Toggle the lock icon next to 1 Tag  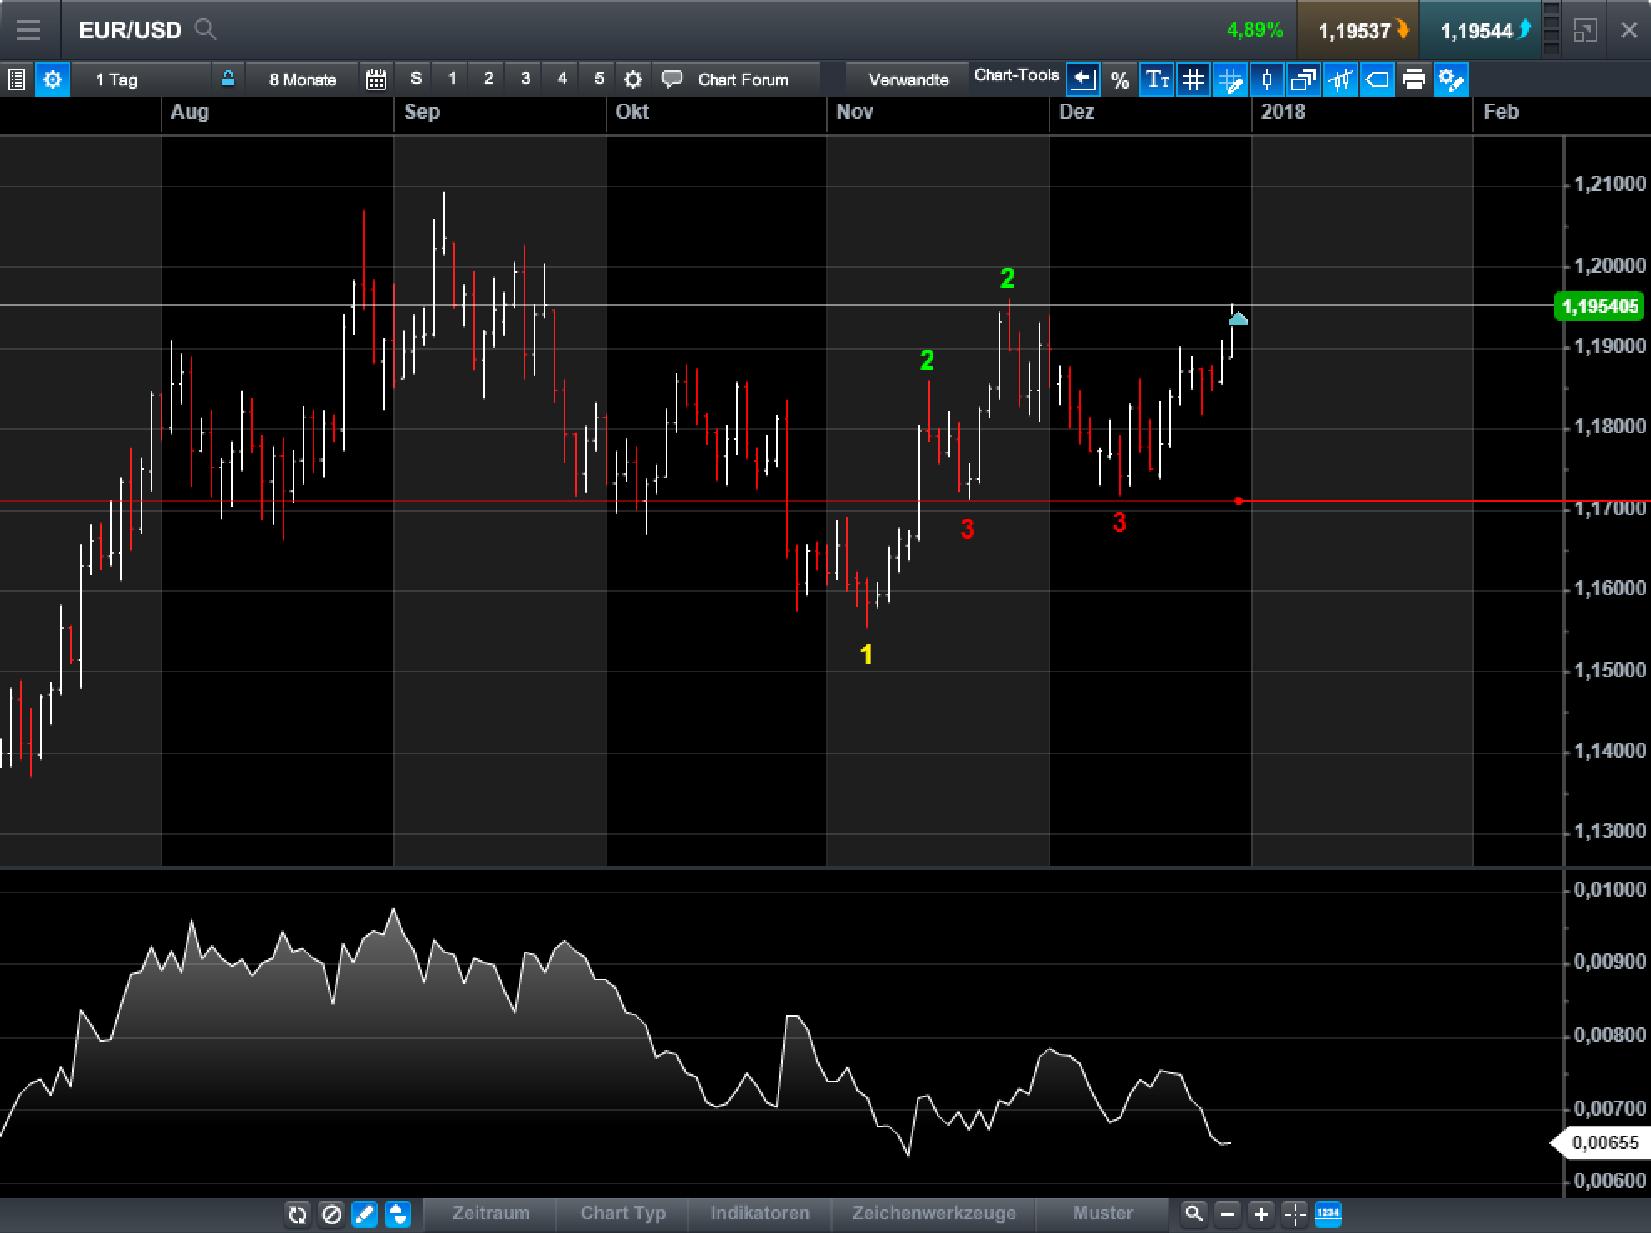click(x=227, y=79)
